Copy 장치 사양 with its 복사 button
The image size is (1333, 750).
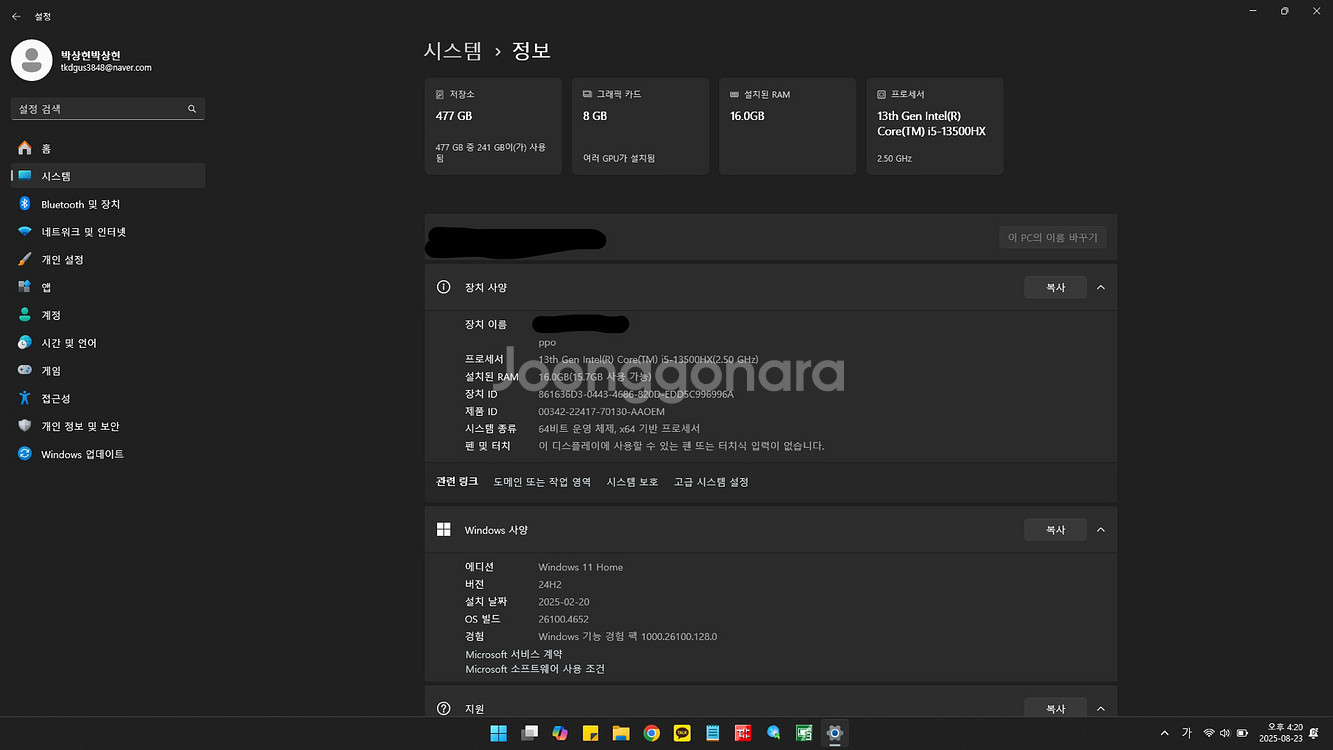[1055, 287]
